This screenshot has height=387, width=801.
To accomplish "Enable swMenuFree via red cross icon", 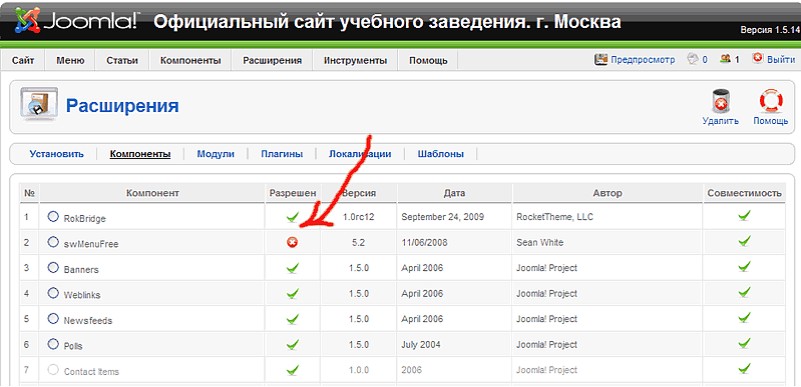I will 292,243.
